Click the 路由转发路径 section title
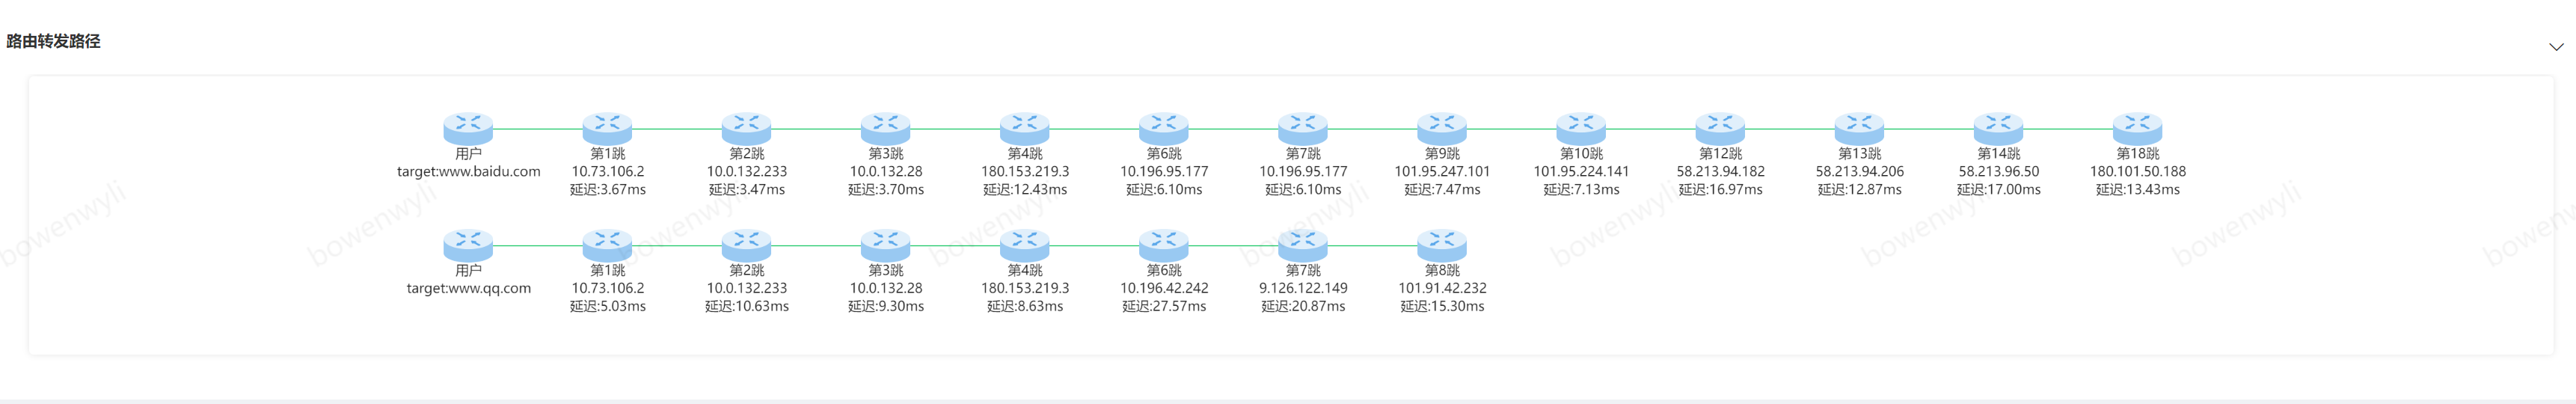The width and height of the screenshot is (2576, 404). [x=53, y=41]
